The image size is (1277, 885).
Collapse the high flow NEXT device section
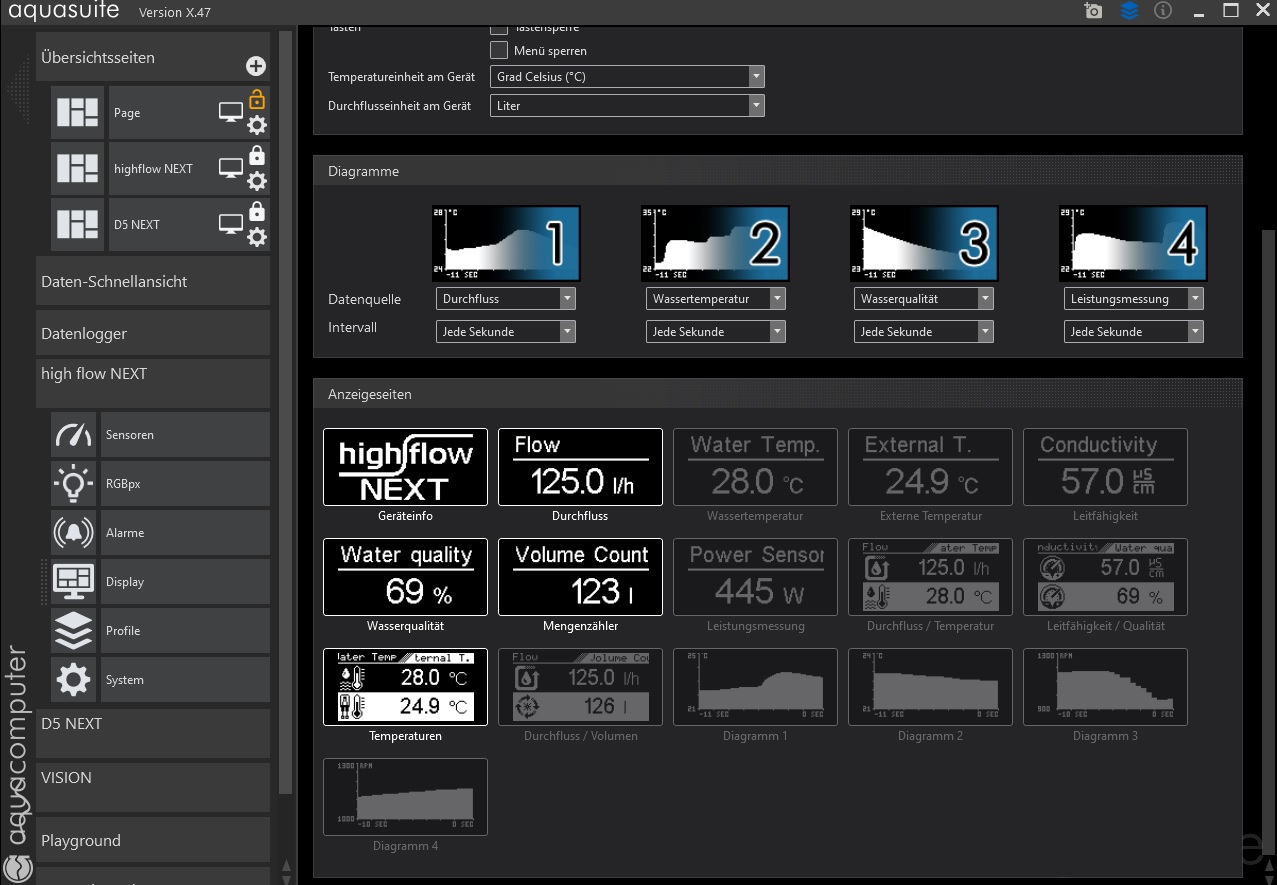click(153, 383)
